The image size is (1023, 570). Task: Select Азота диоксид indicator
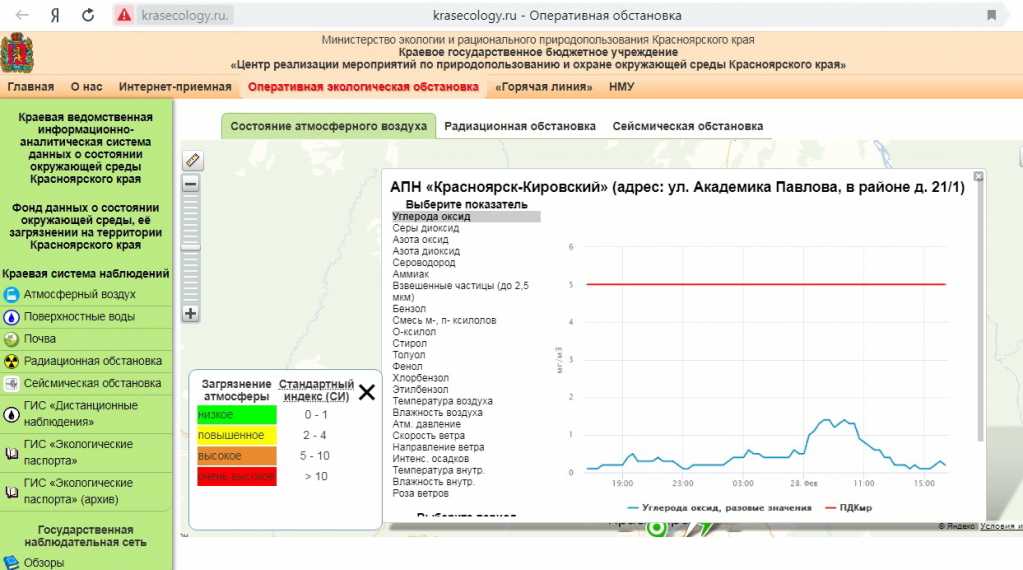[x=426, y=251]
